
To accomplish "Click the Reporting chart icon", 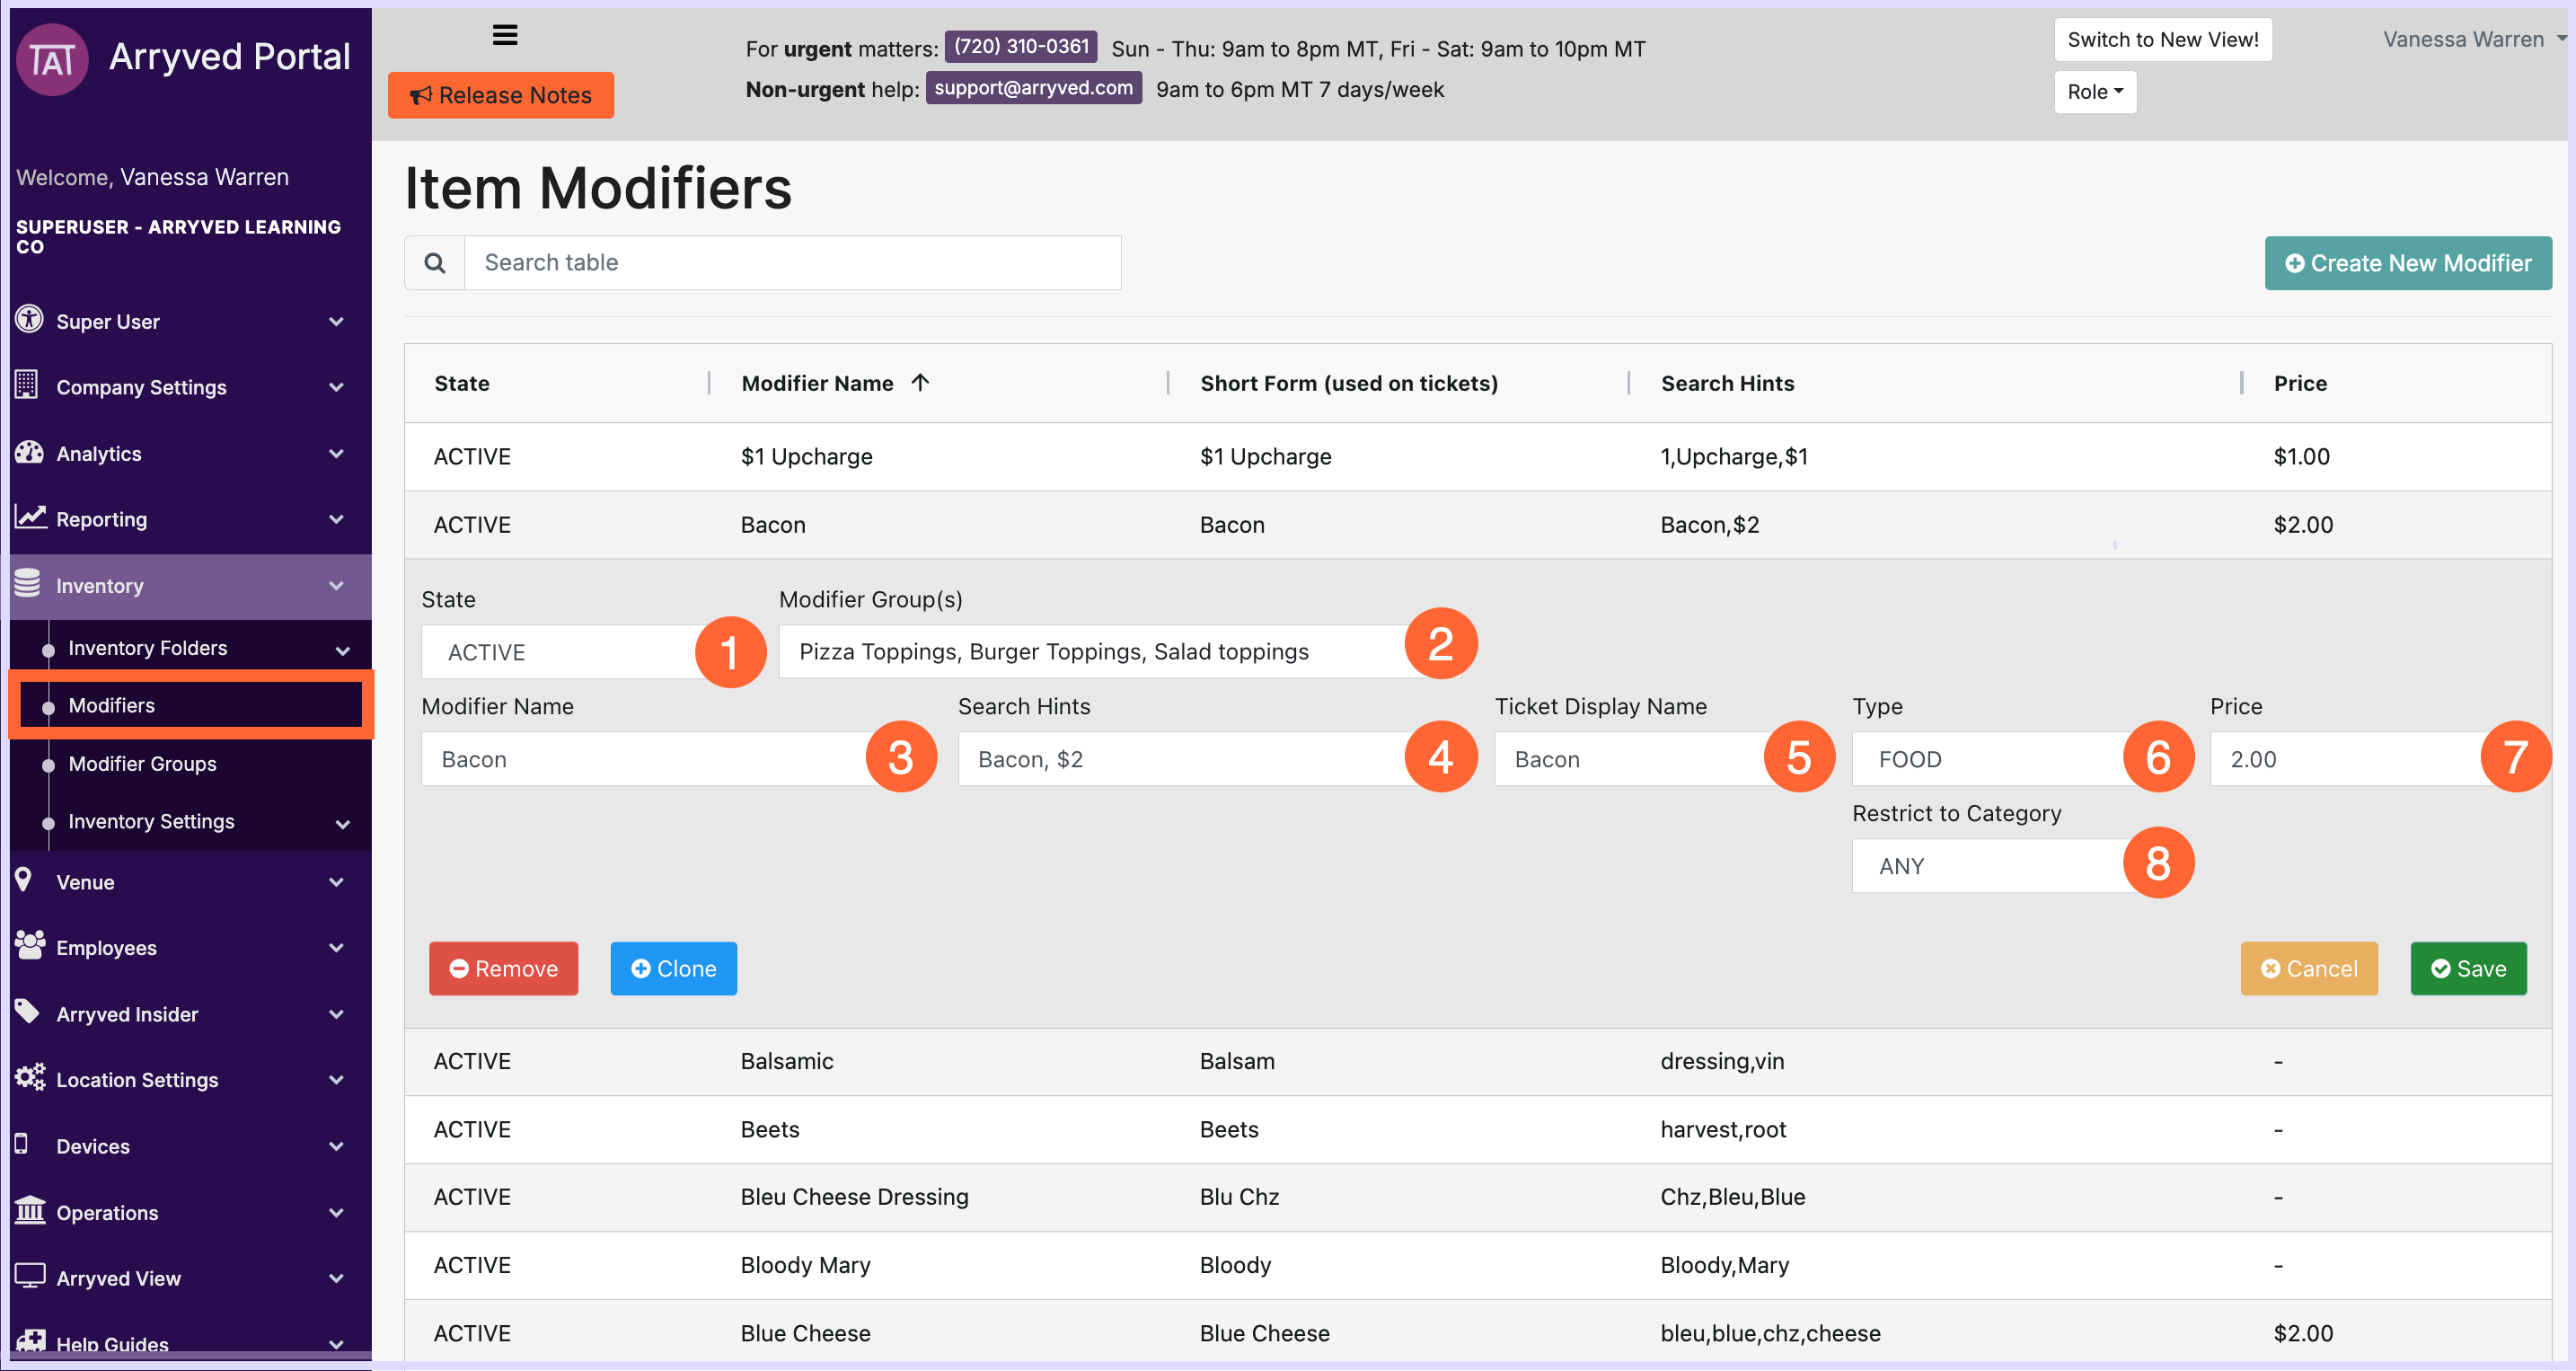I will [30, 517].
